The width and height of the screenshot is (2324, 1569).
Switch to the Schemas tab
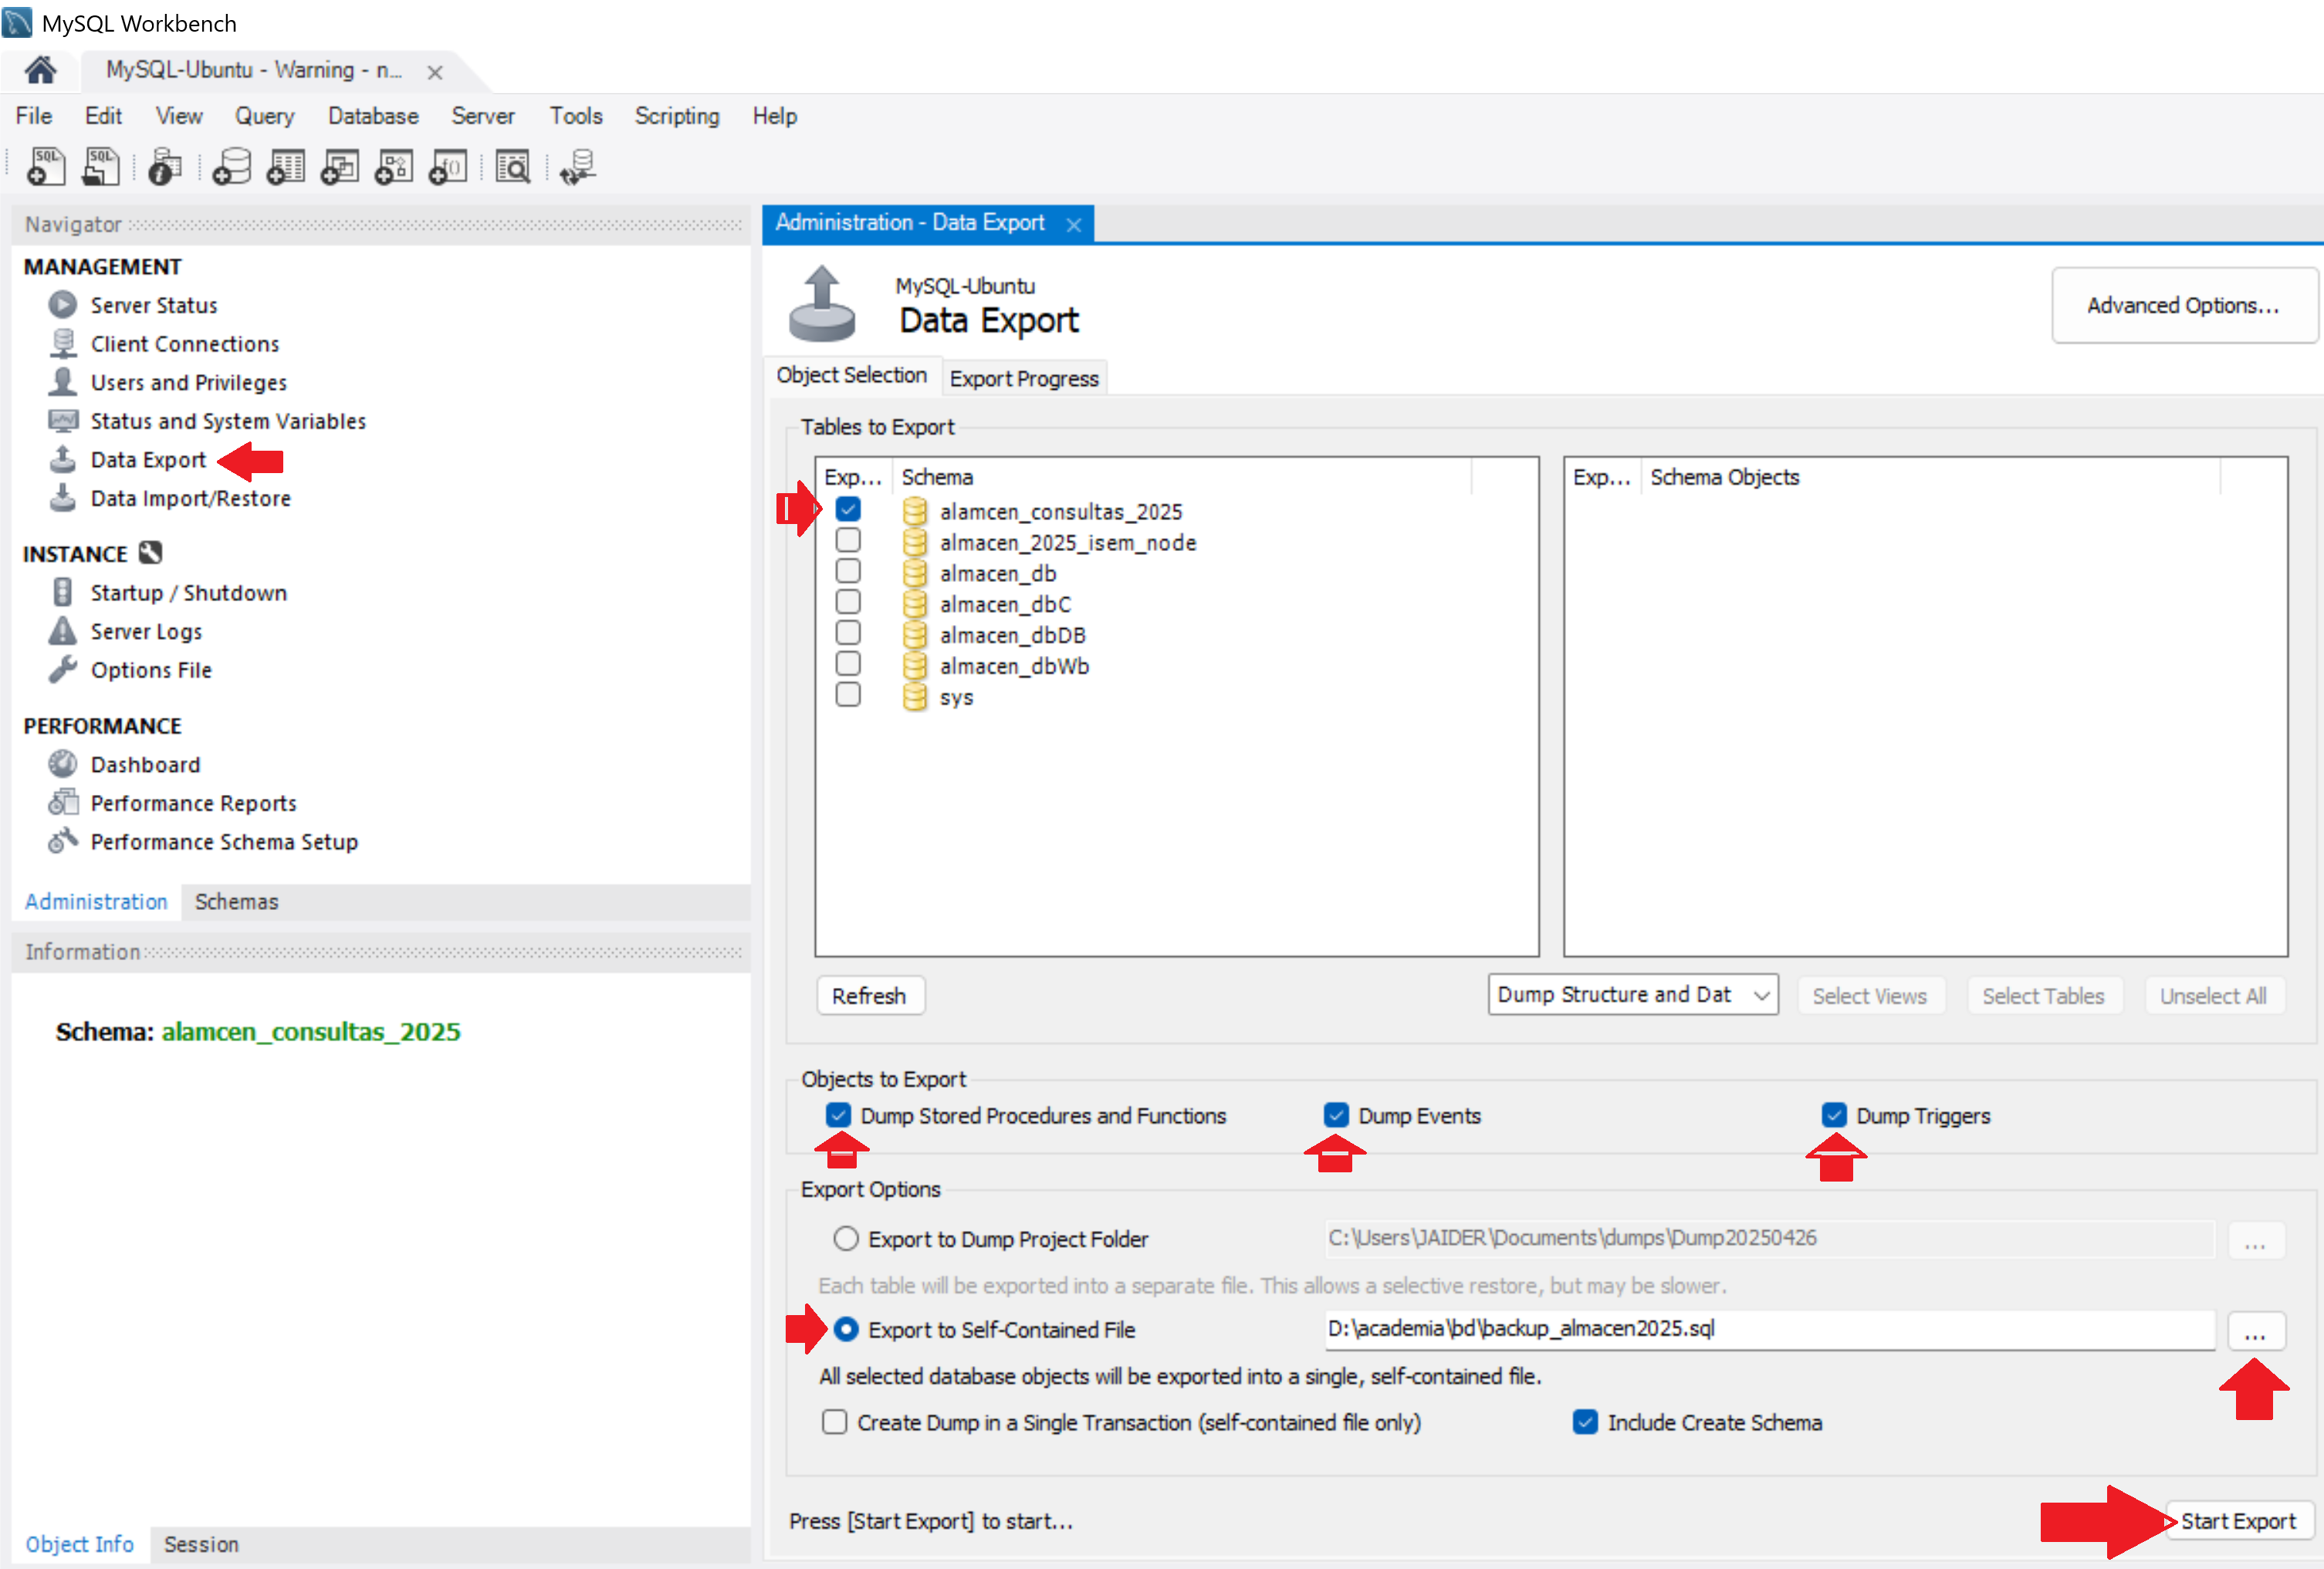pos(236,902)
